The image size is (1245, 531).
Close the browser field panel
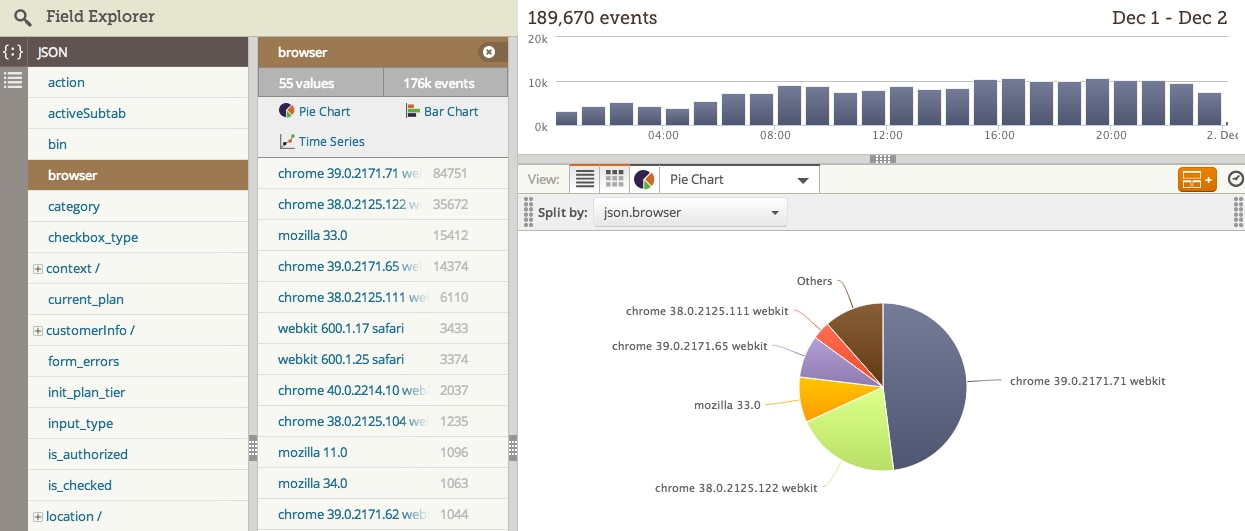pyautogui.click(x=489, y=52)
